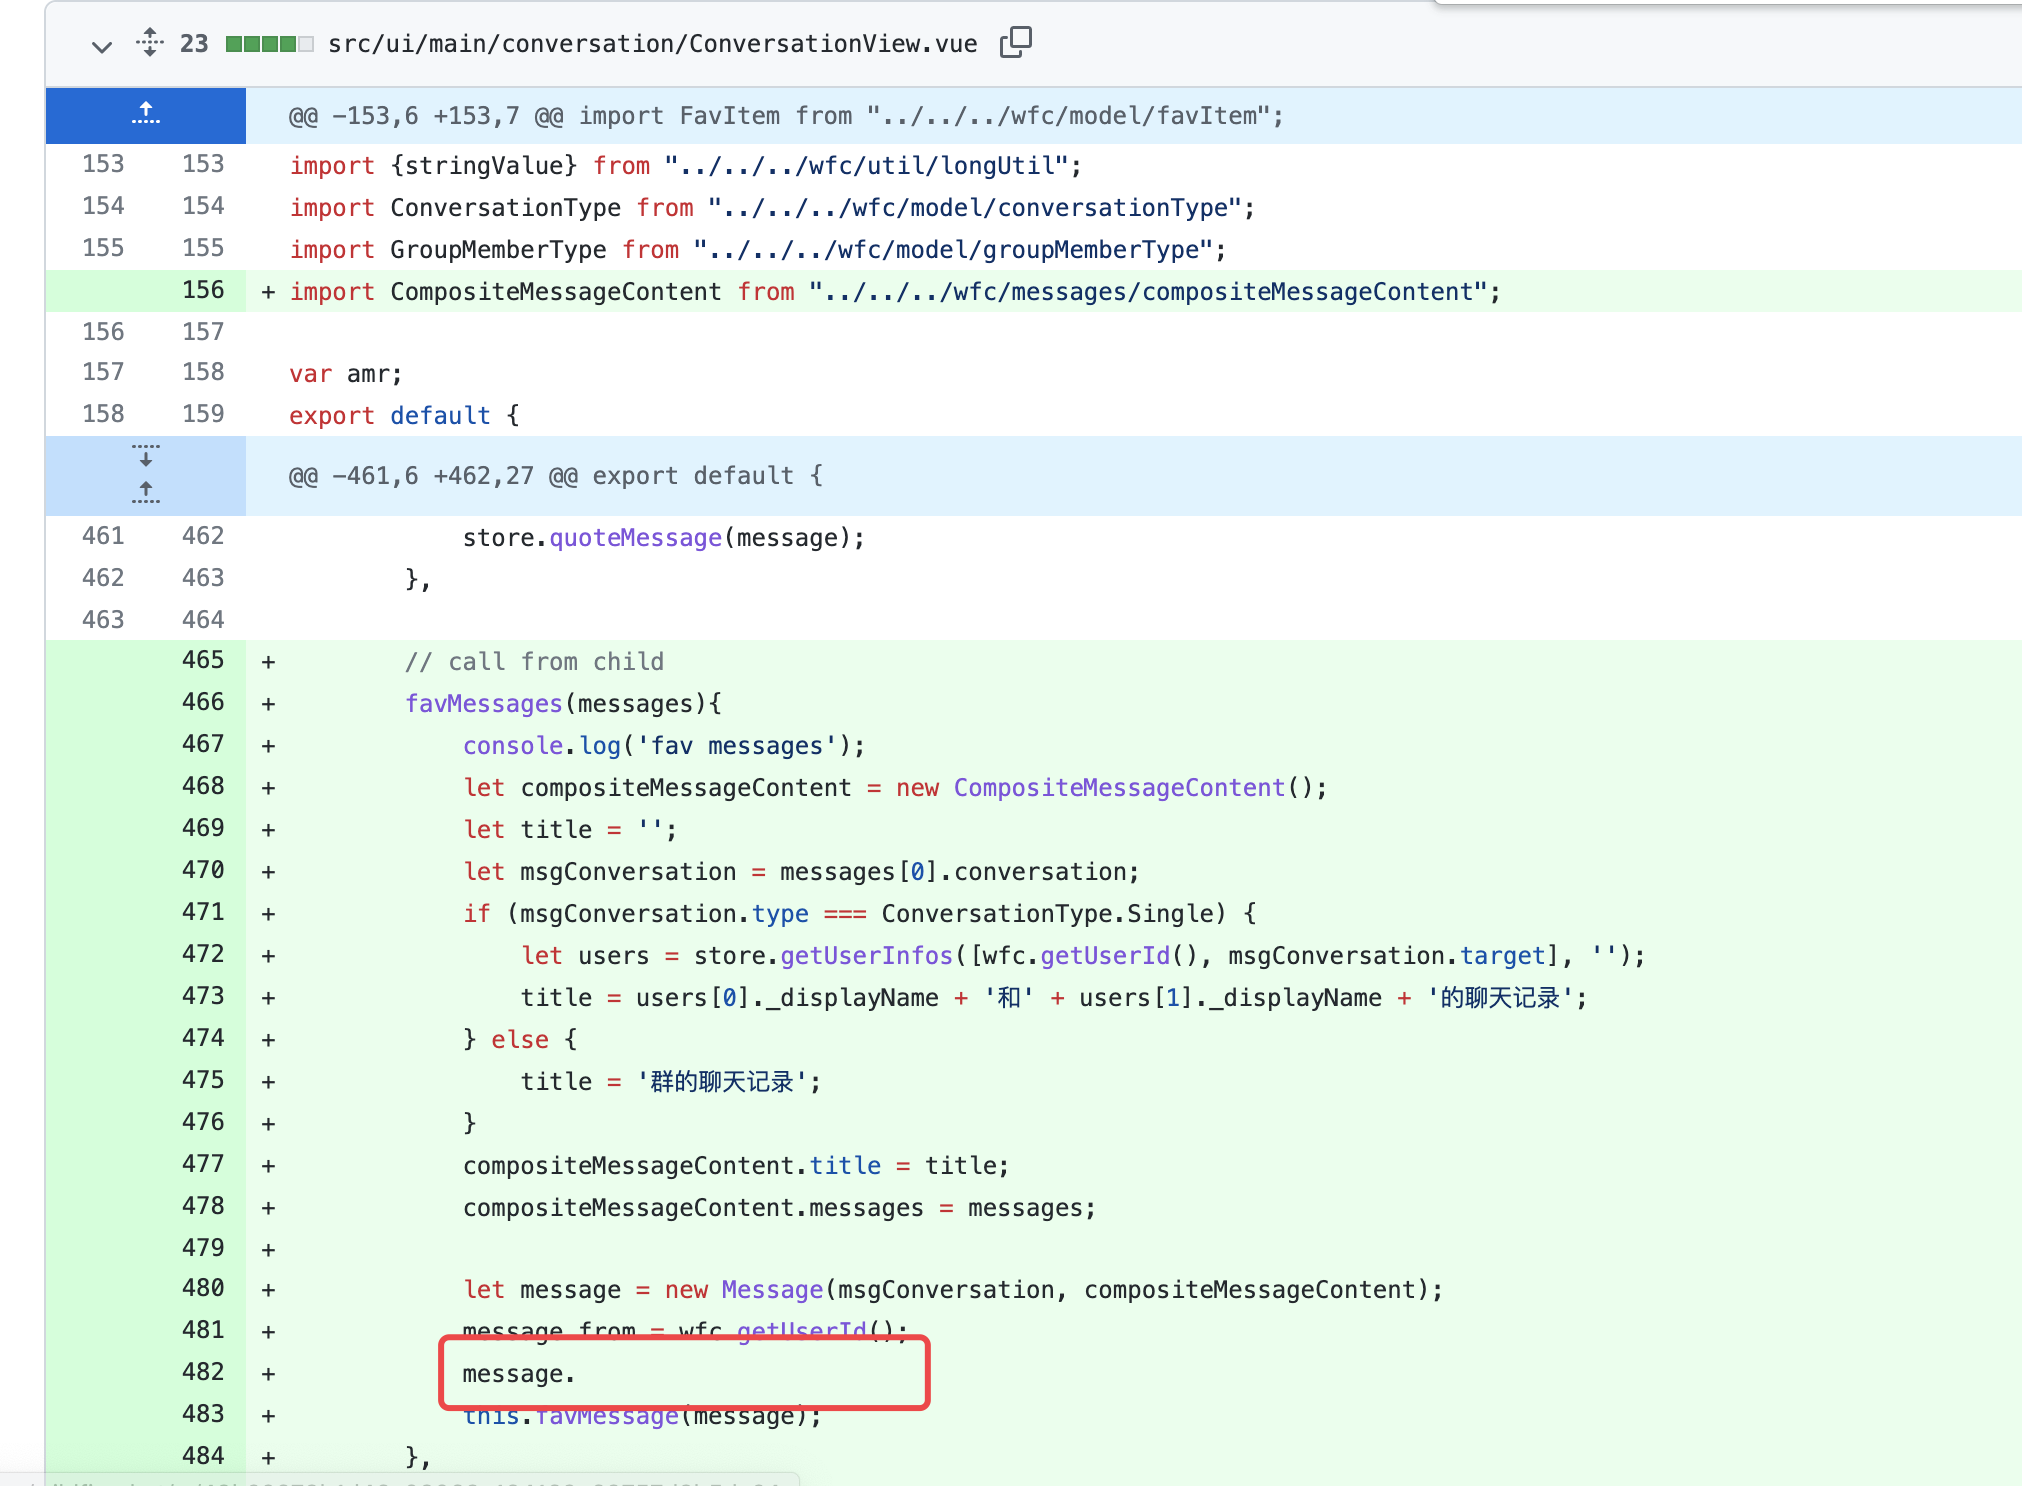Expand down arrow before line 461 hunk

(146, 456)
